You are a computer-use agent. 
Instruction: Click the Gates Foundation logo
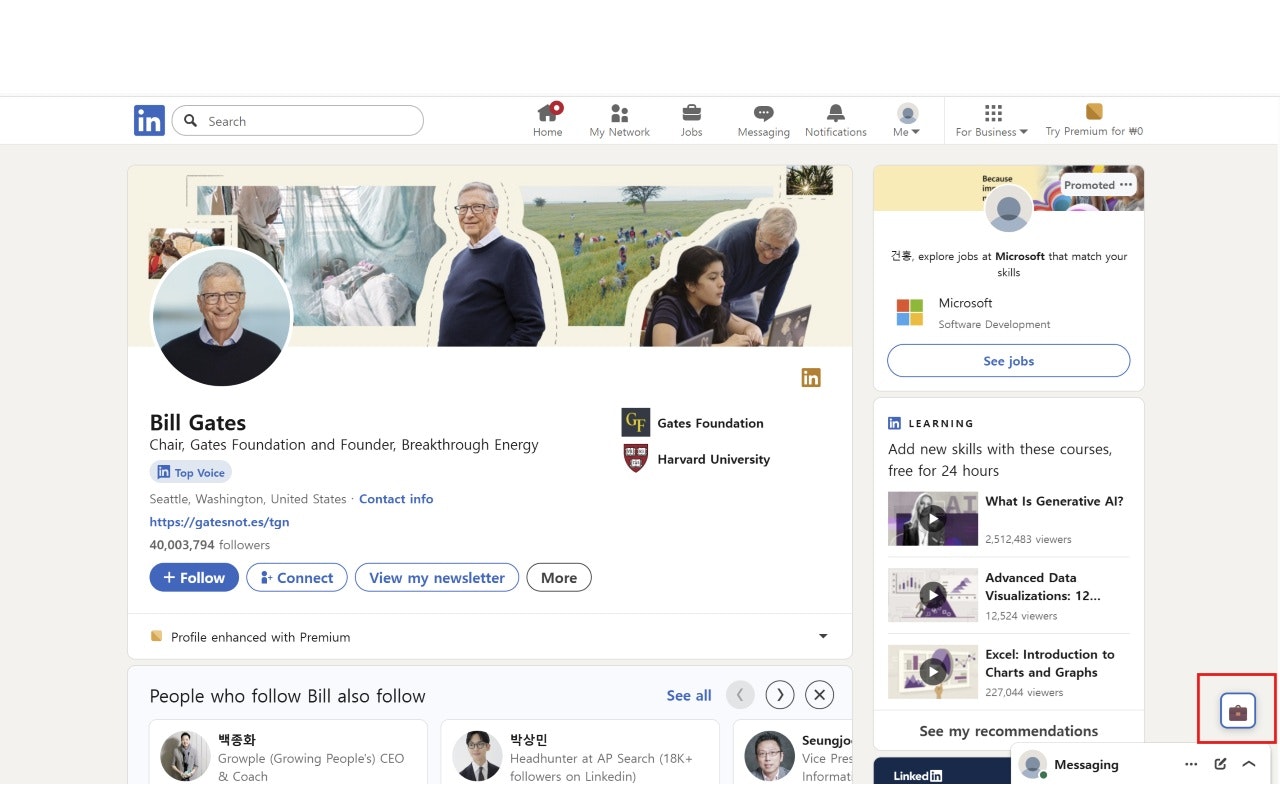coord(635,422)
